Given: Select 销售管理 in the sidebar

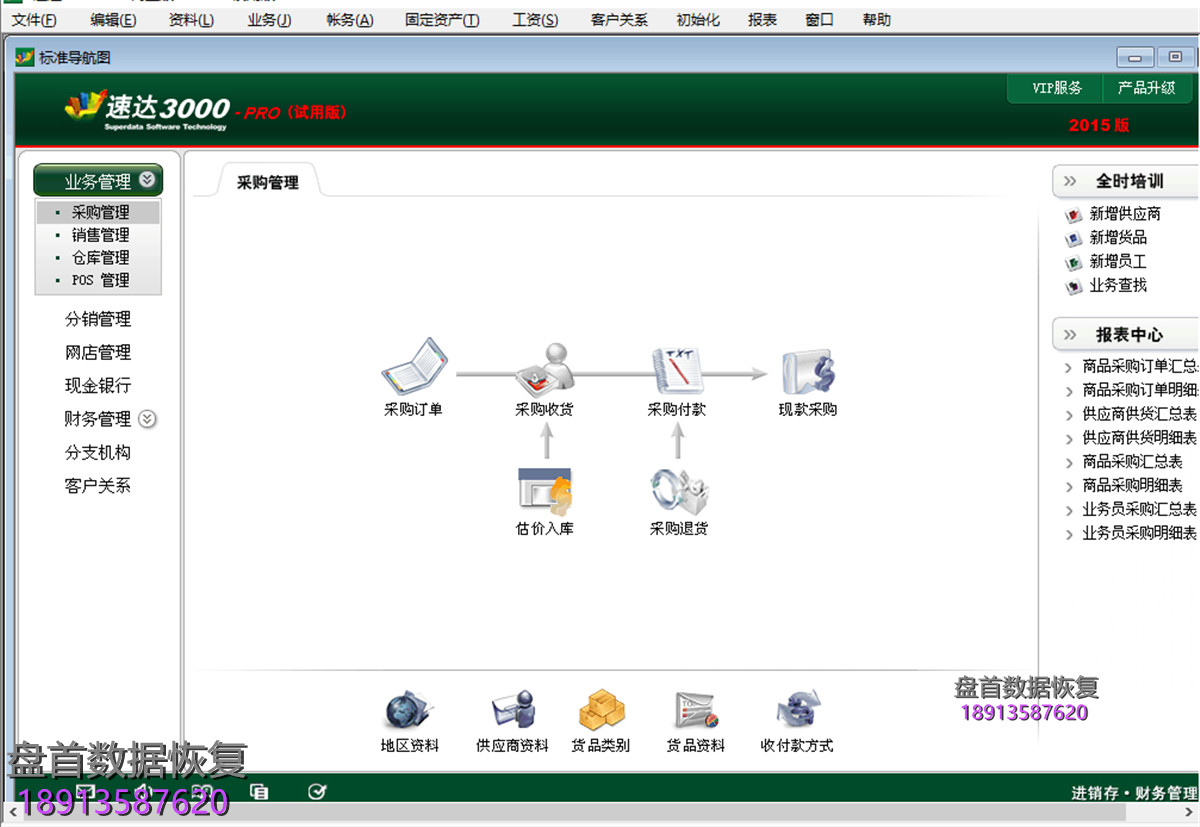Looking at the screenshot, I should point(100,235).
